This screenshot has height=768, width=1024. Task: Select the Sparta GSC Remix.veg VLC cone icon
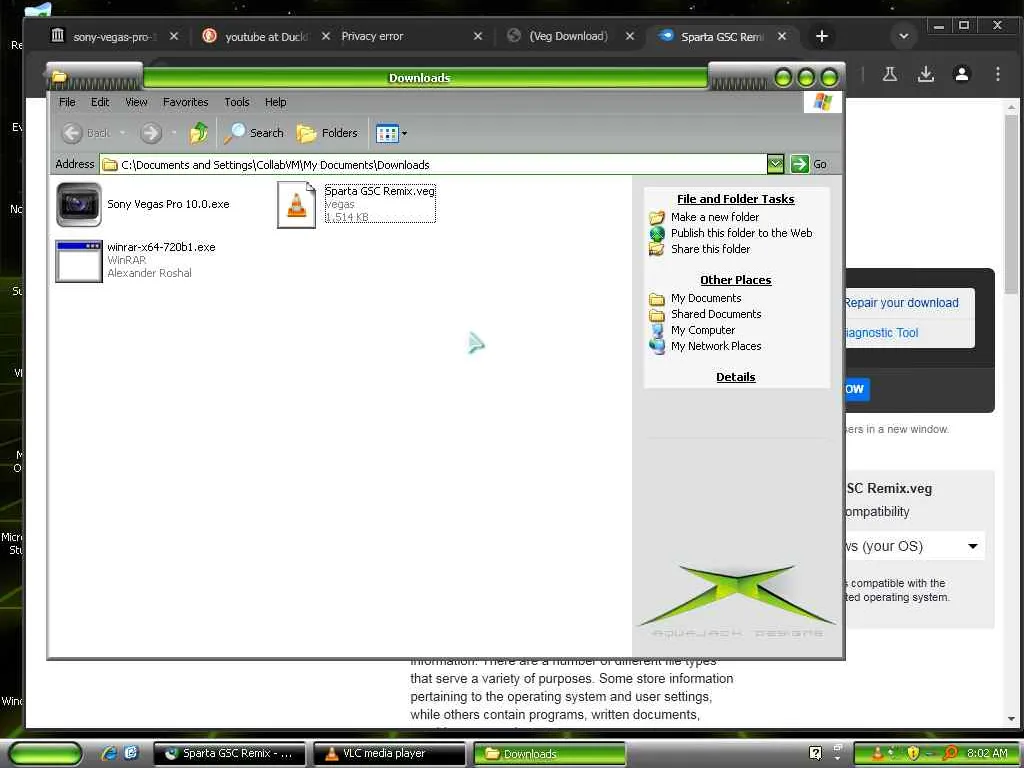tap(296, 204)
